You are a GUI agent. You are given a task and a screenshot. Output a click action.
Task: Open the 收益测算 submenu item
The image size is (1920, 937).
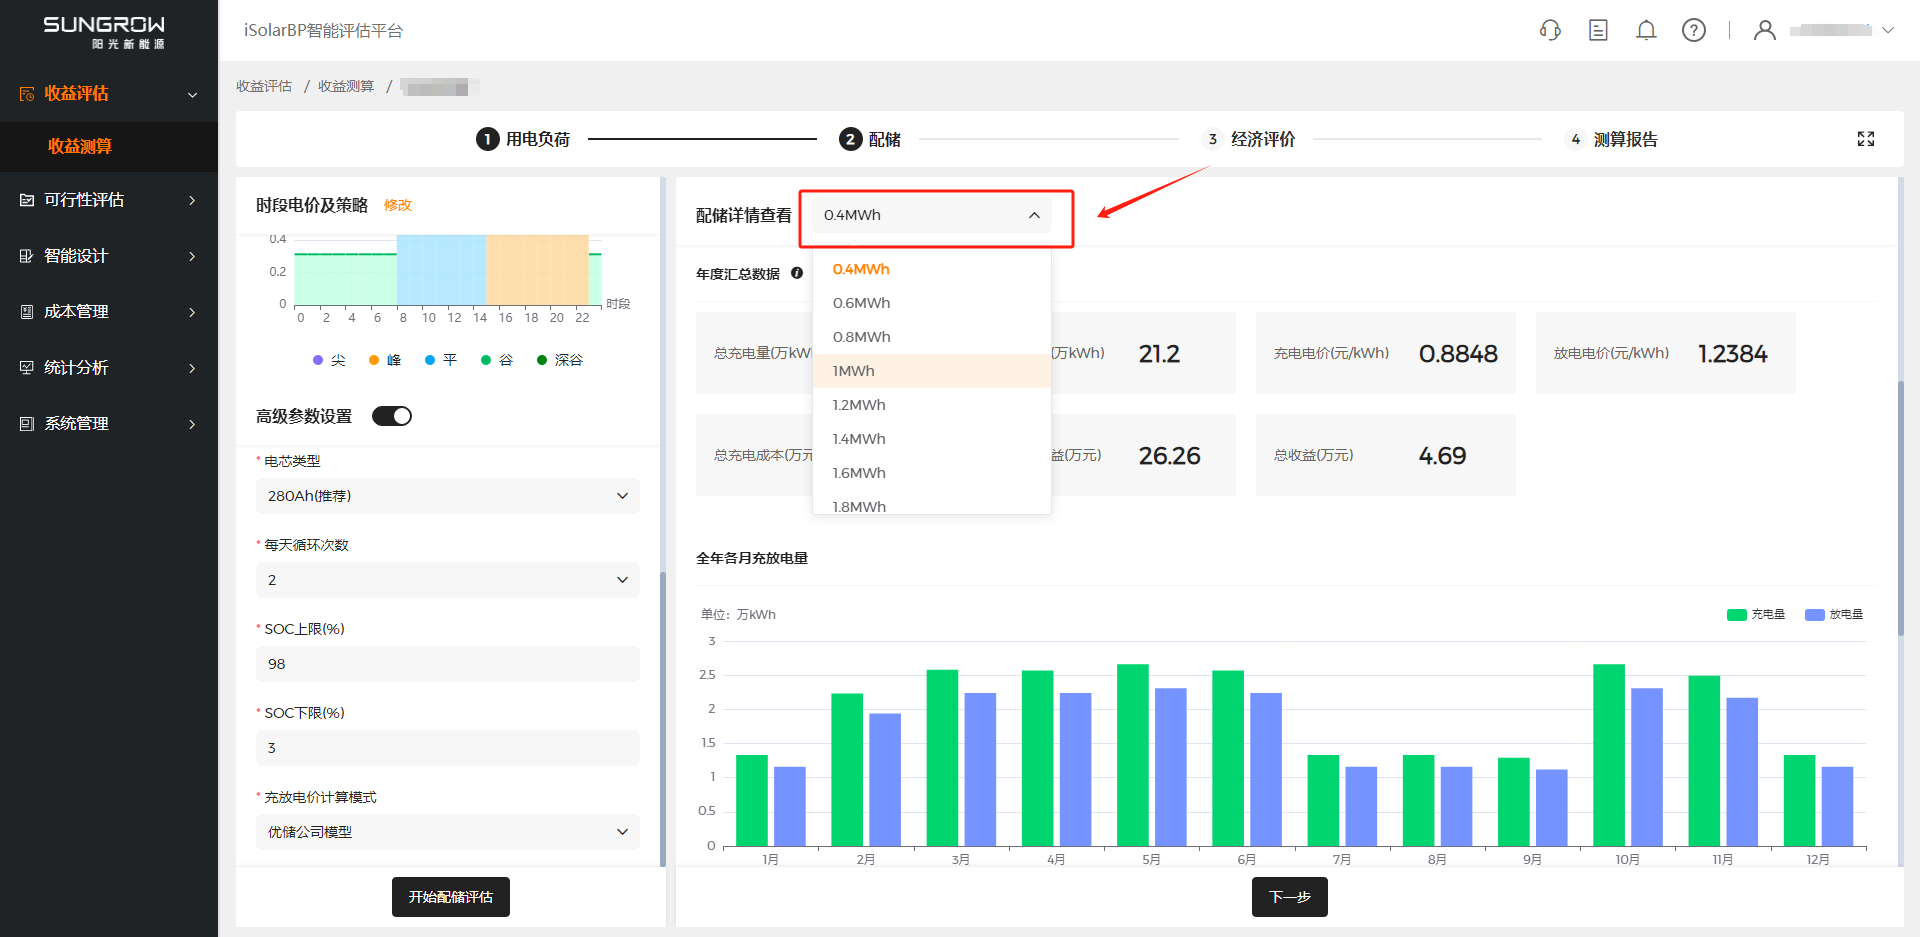point(80,146)
